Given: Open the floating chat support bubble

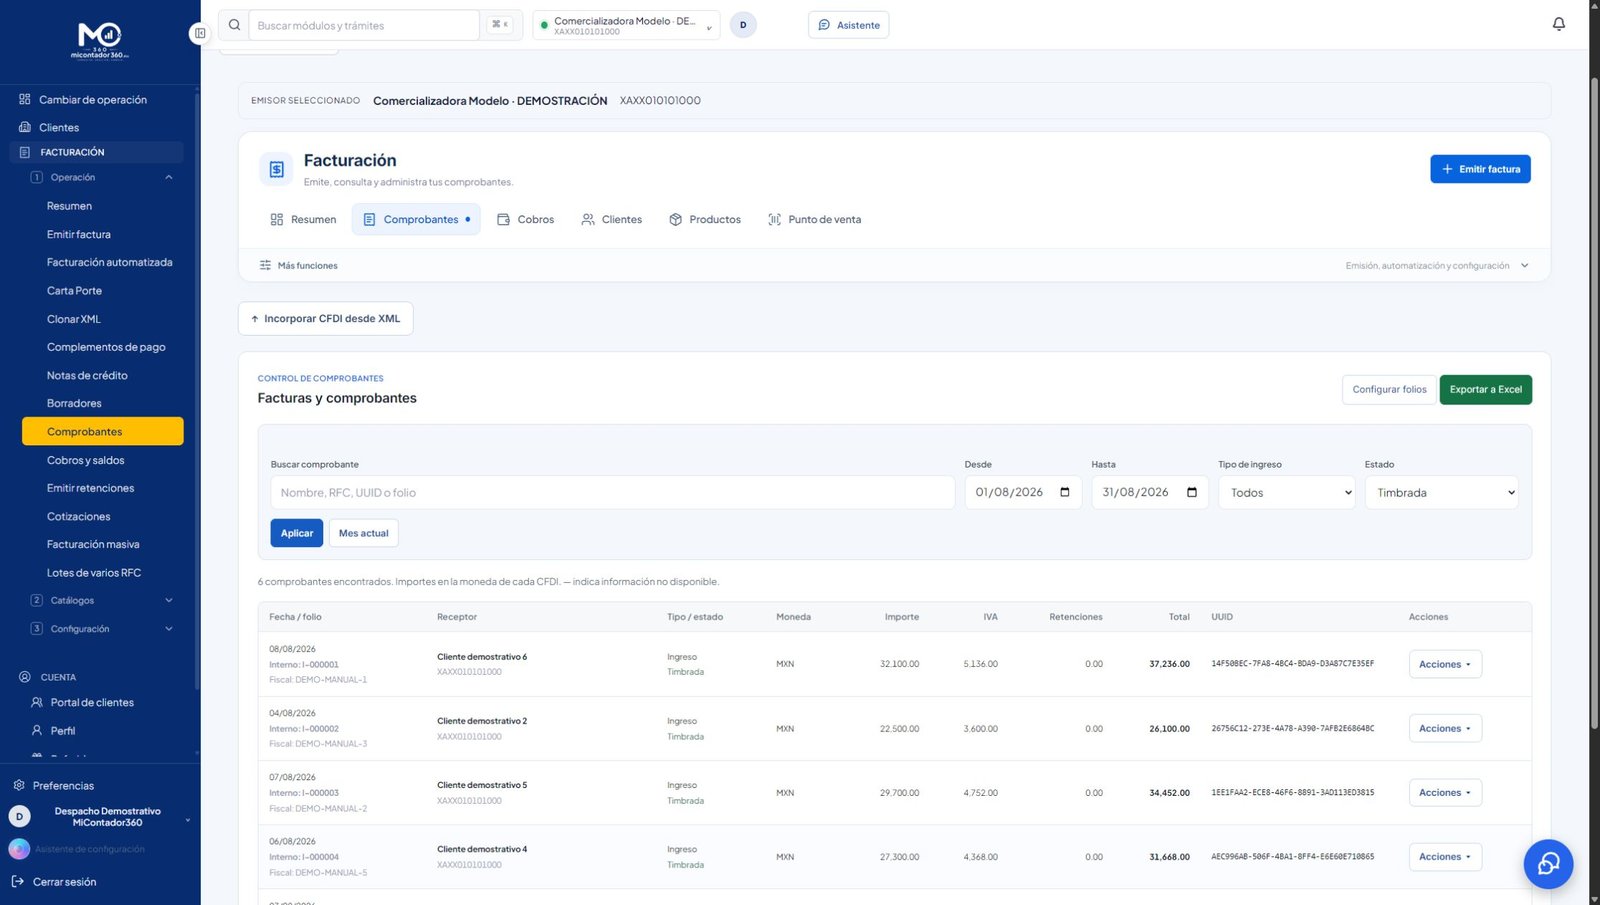Looking at the screenshot, I should (1548, 863).
